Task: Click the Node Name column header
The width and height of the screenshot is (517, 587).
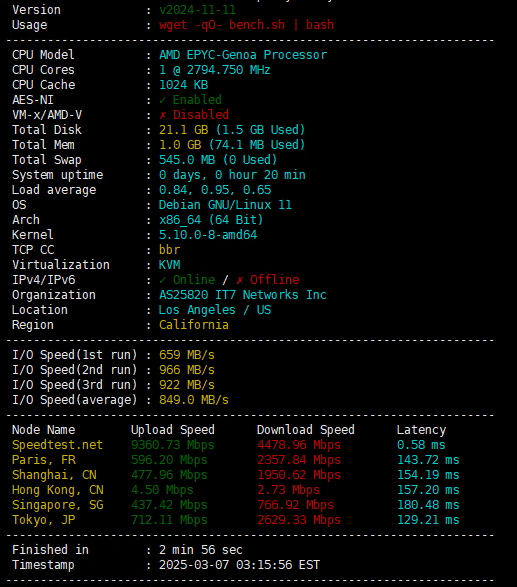Action: pos(43,430)
